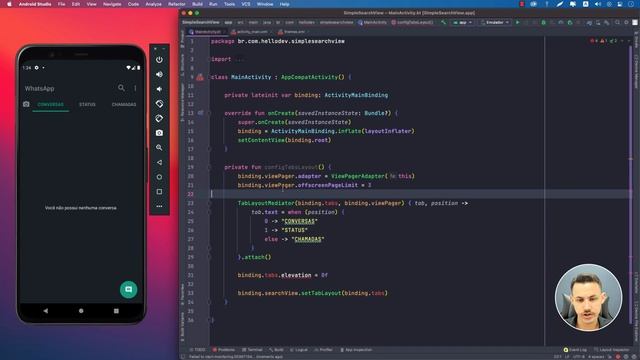The width and height of the screenshot is (640, 360).
Task: Click the emulator toolbar back triangle
Action: (x=159, y=162)
